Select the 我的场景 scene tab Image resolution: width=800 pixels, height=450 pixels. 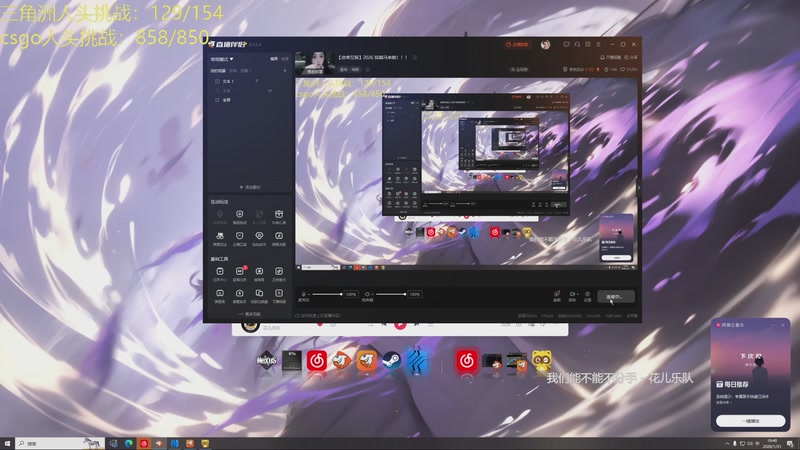(x=218, y=71)
